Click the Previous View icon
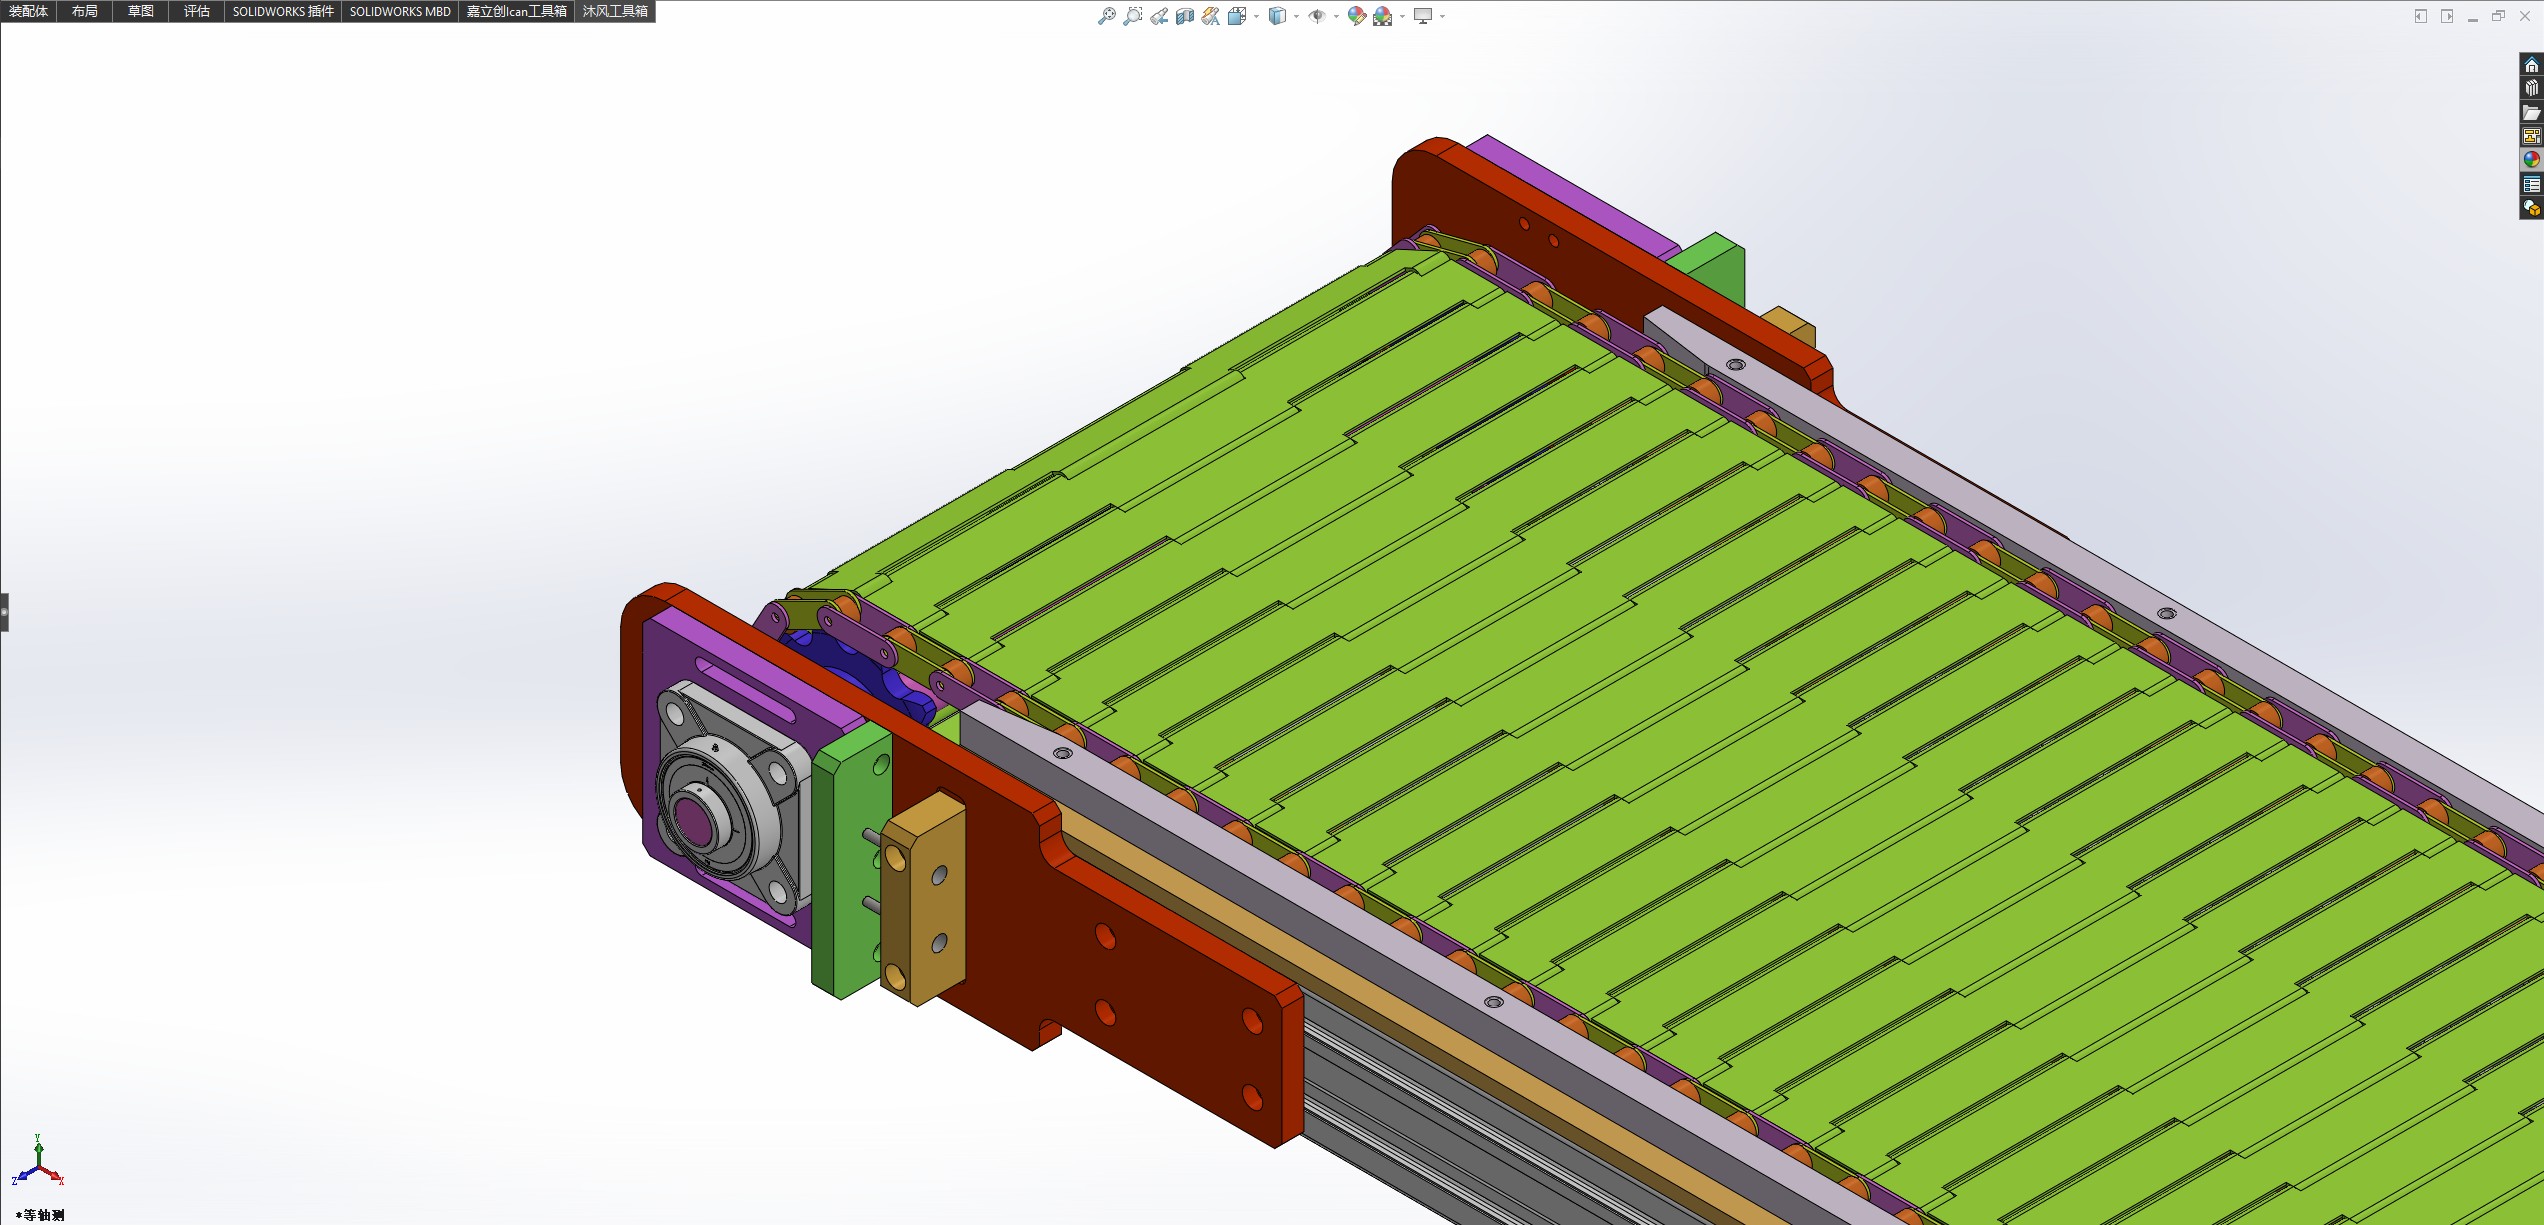2544x1225 pixels. 1158,16
